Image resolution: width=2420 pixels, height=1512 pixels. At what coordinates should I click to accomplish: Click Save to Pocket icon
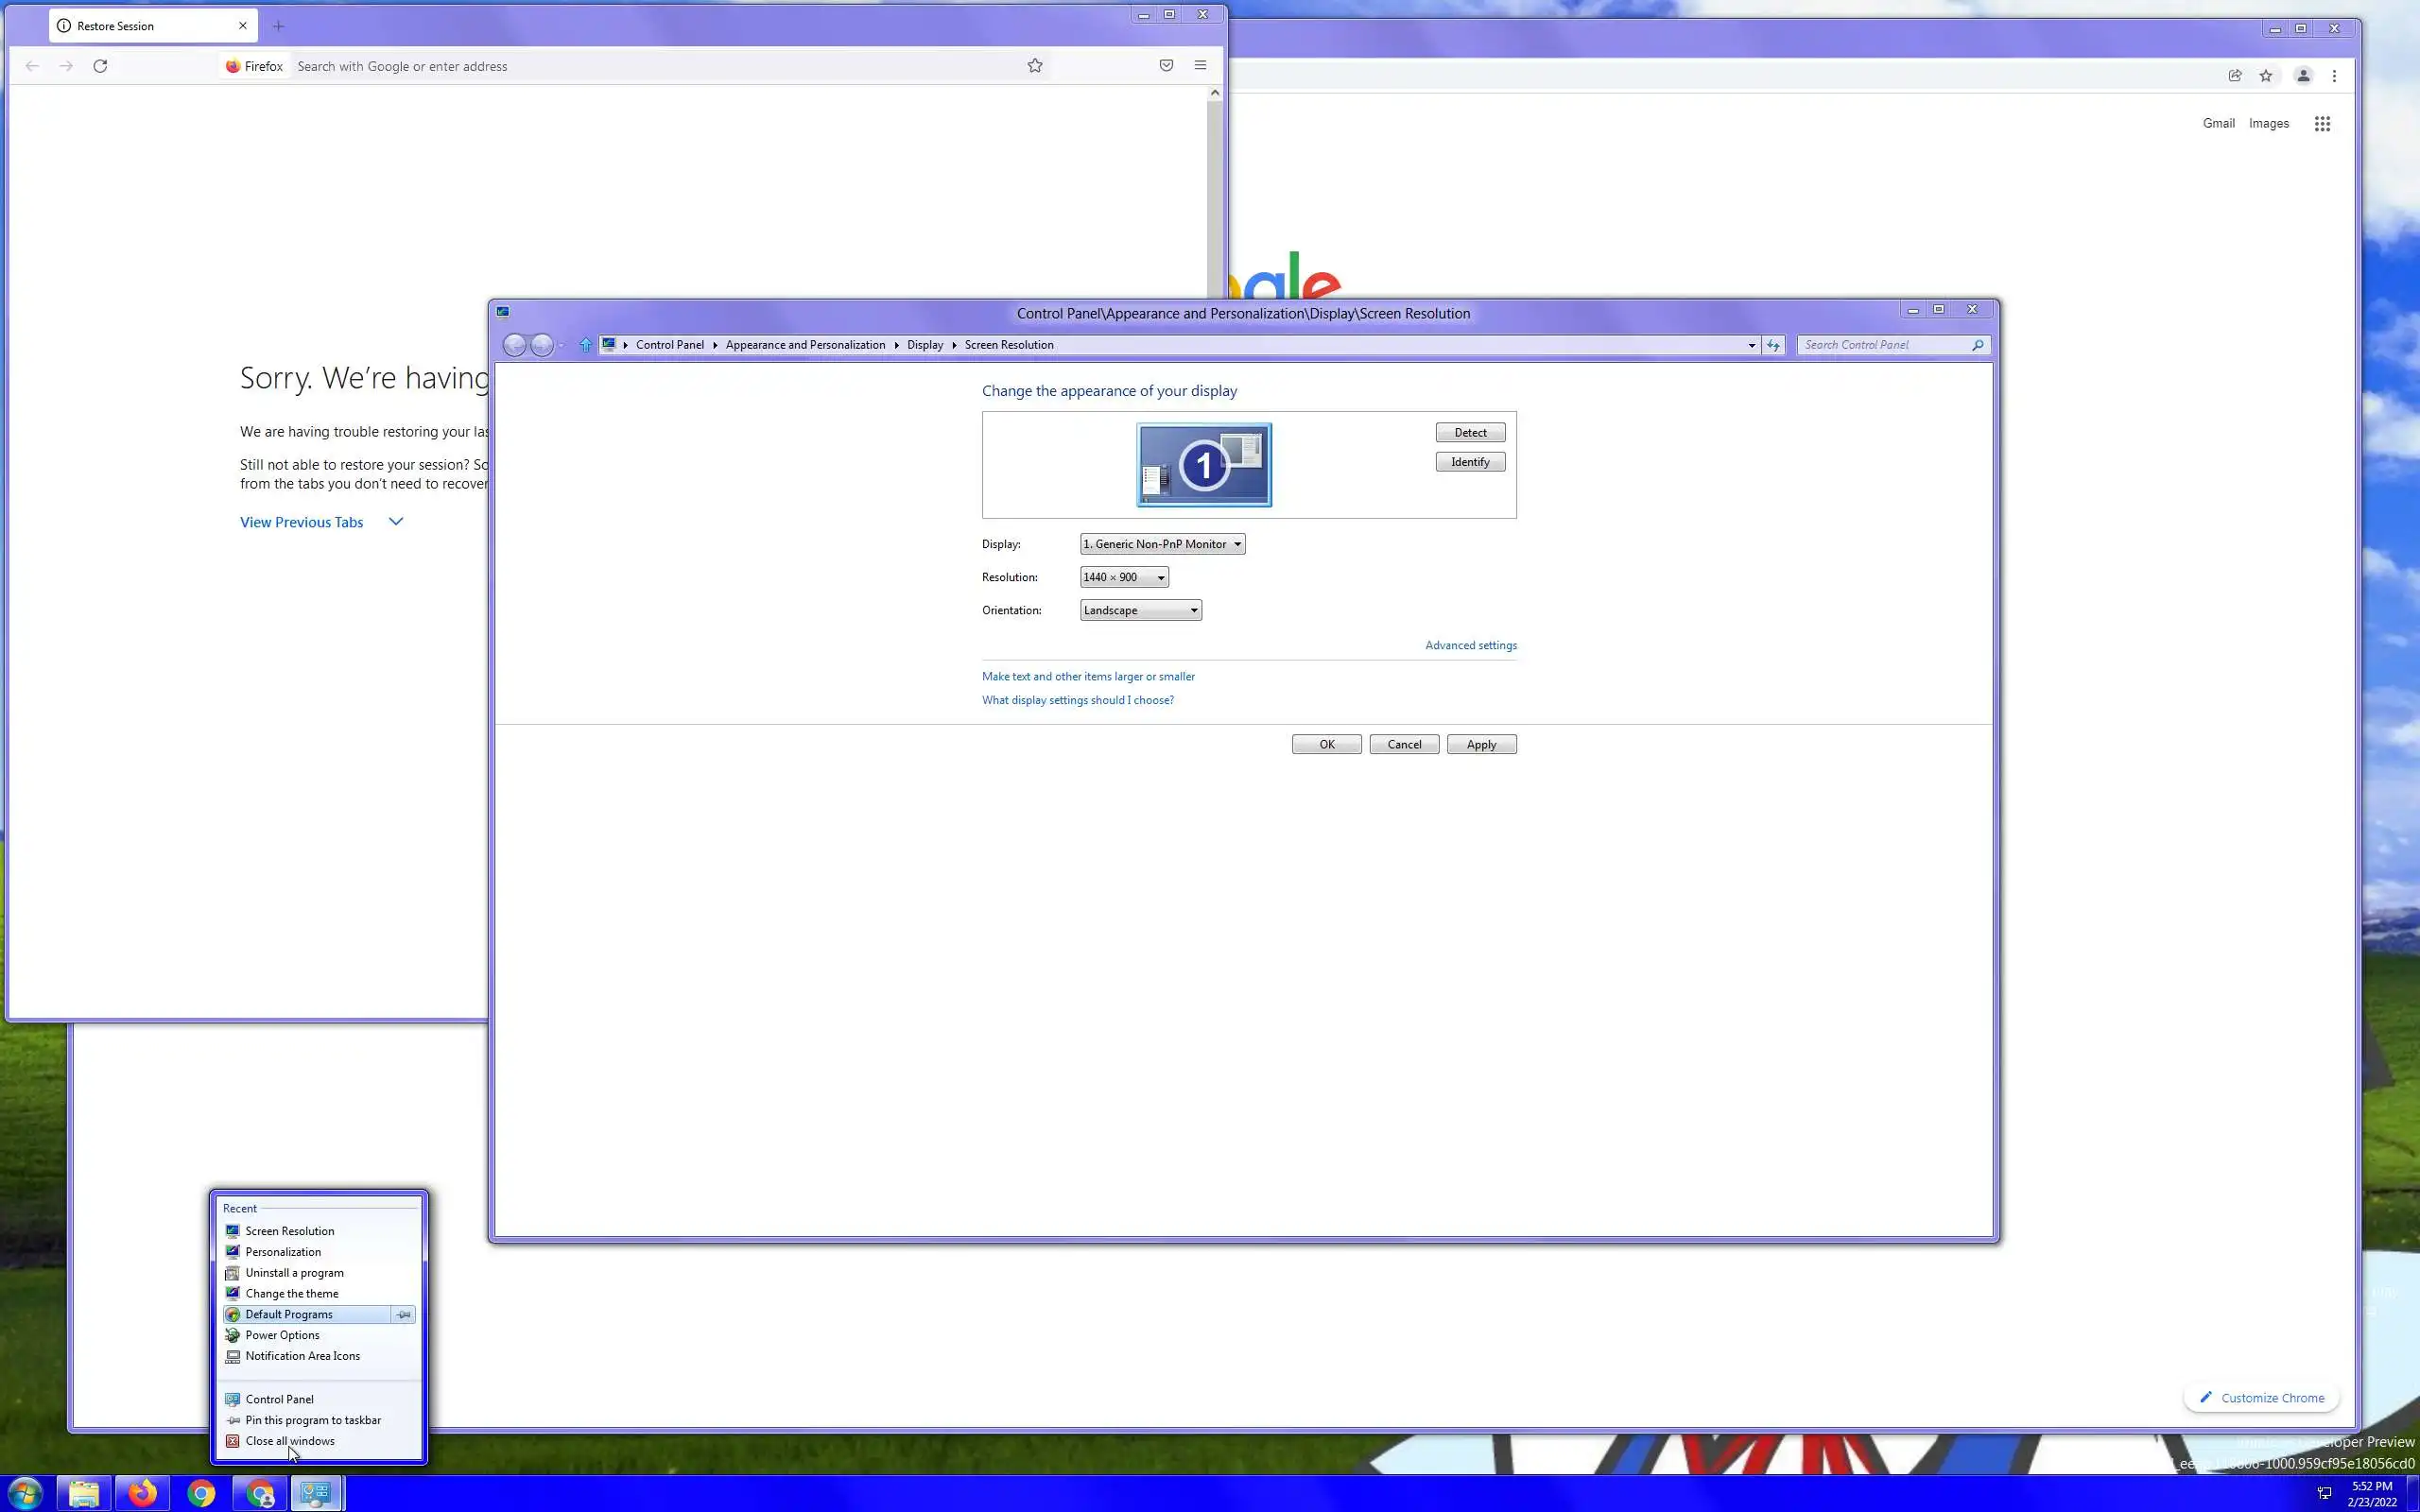click(1166, 66)
